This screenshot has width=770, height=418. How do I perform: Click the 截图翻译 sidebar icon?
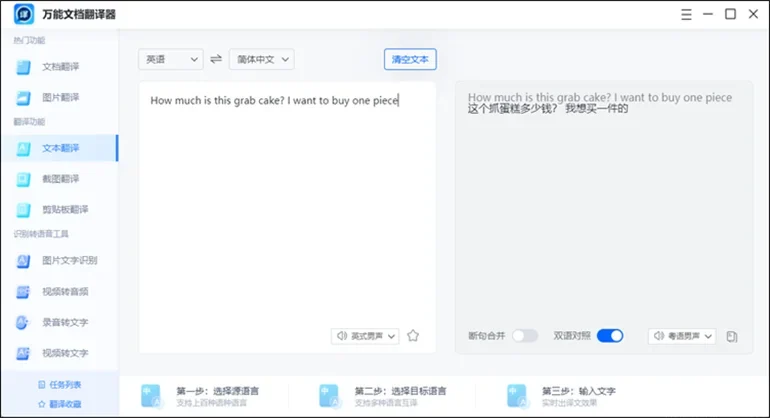[23, 179]
